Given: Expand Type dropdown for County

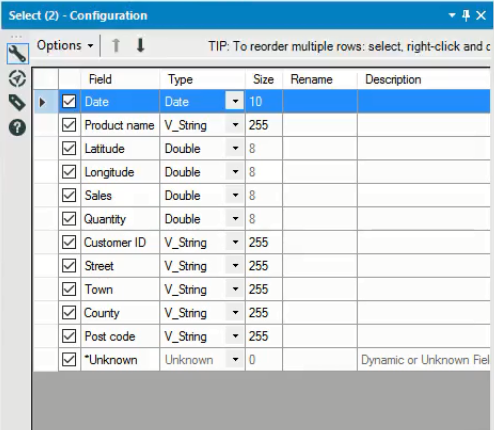Looking at the screenshot, I should (x=235, y=313).
